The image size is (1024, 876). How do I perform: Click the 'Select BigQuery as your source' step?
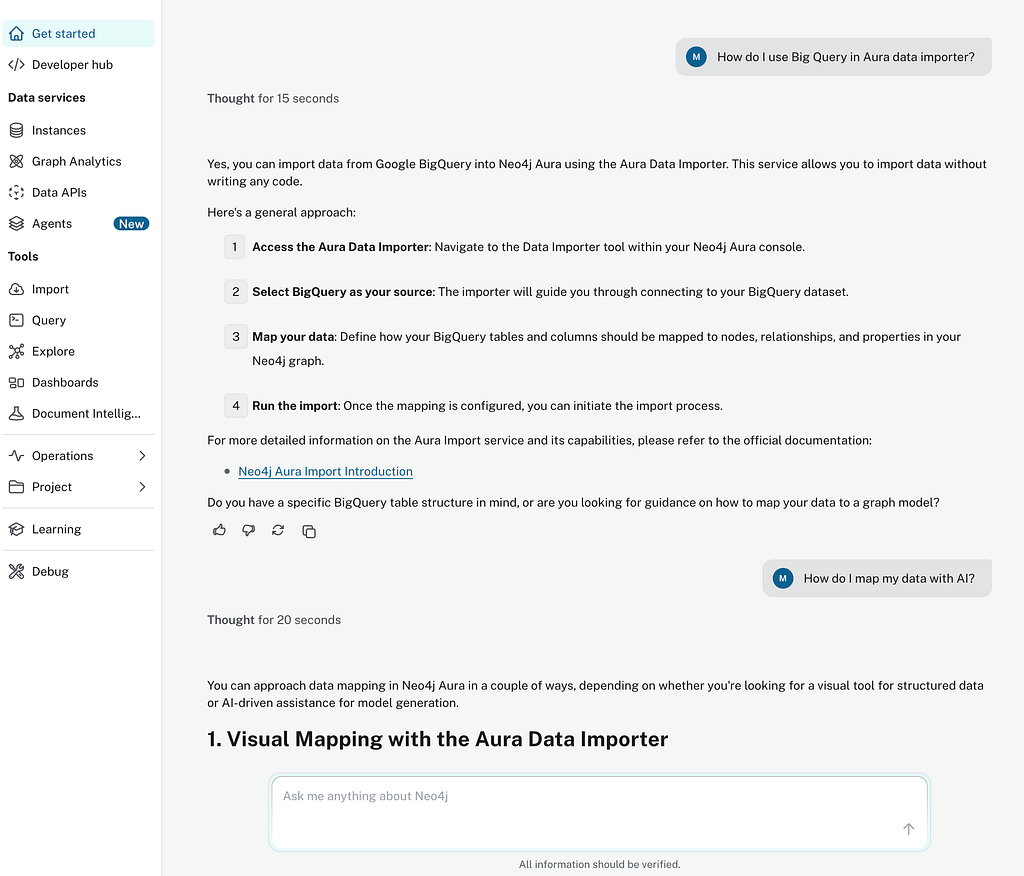[551, 292]
